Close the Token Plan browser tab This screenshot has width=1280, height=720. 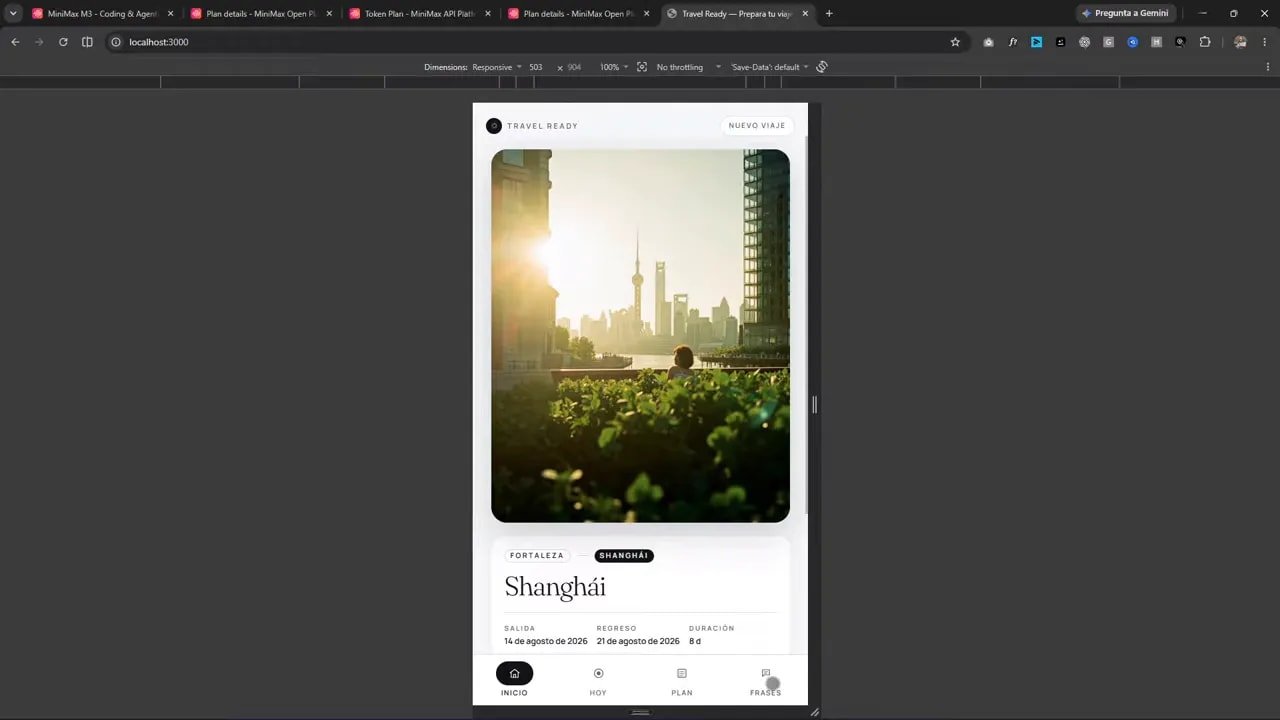(x=488, y=14)
